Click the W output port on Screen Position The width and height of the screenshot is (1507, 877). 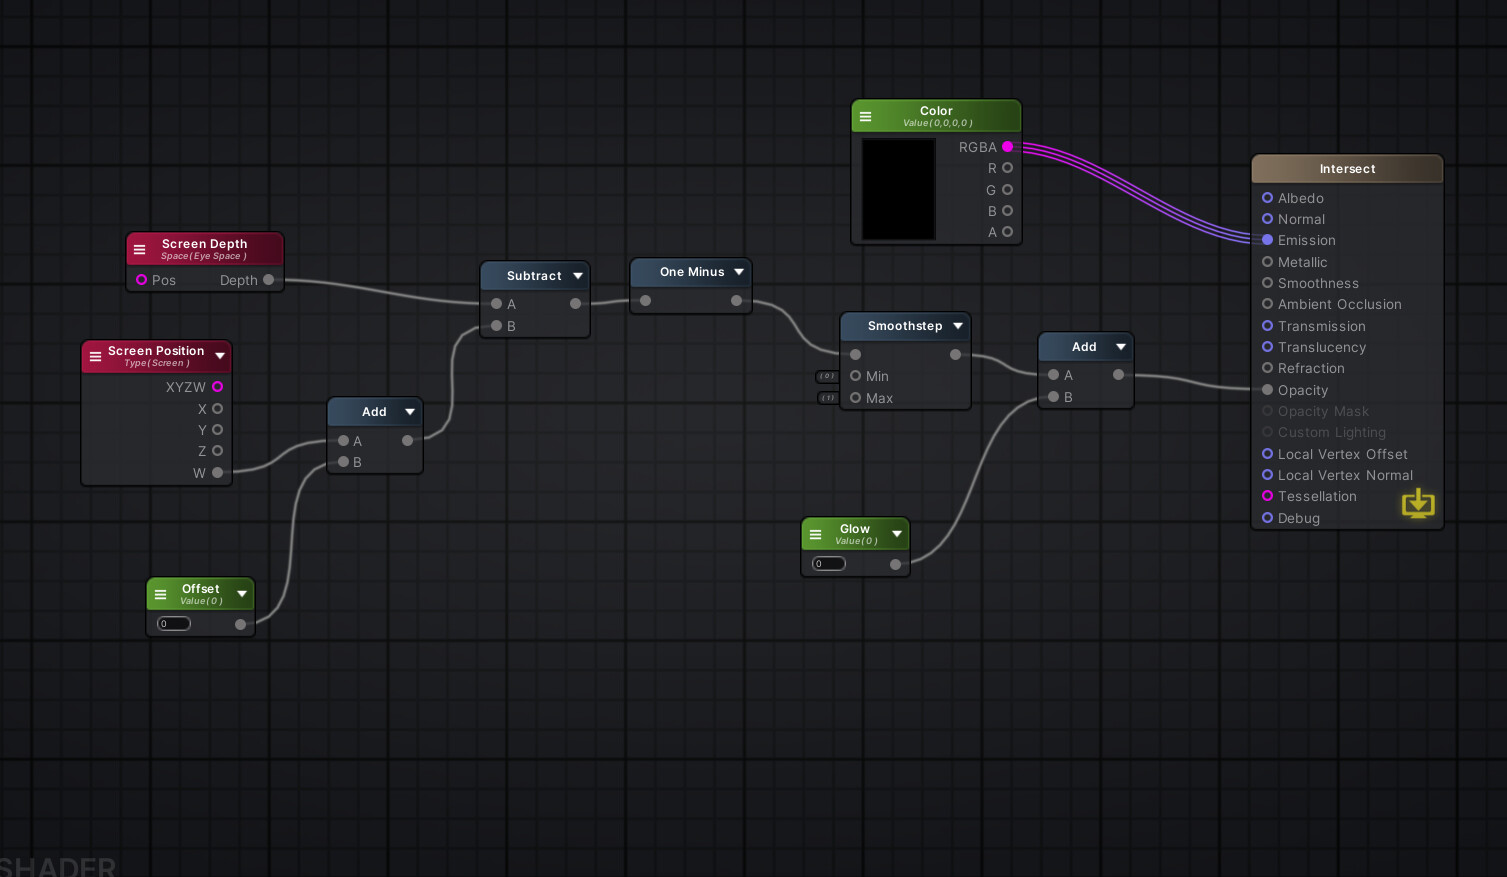(217, 473)
